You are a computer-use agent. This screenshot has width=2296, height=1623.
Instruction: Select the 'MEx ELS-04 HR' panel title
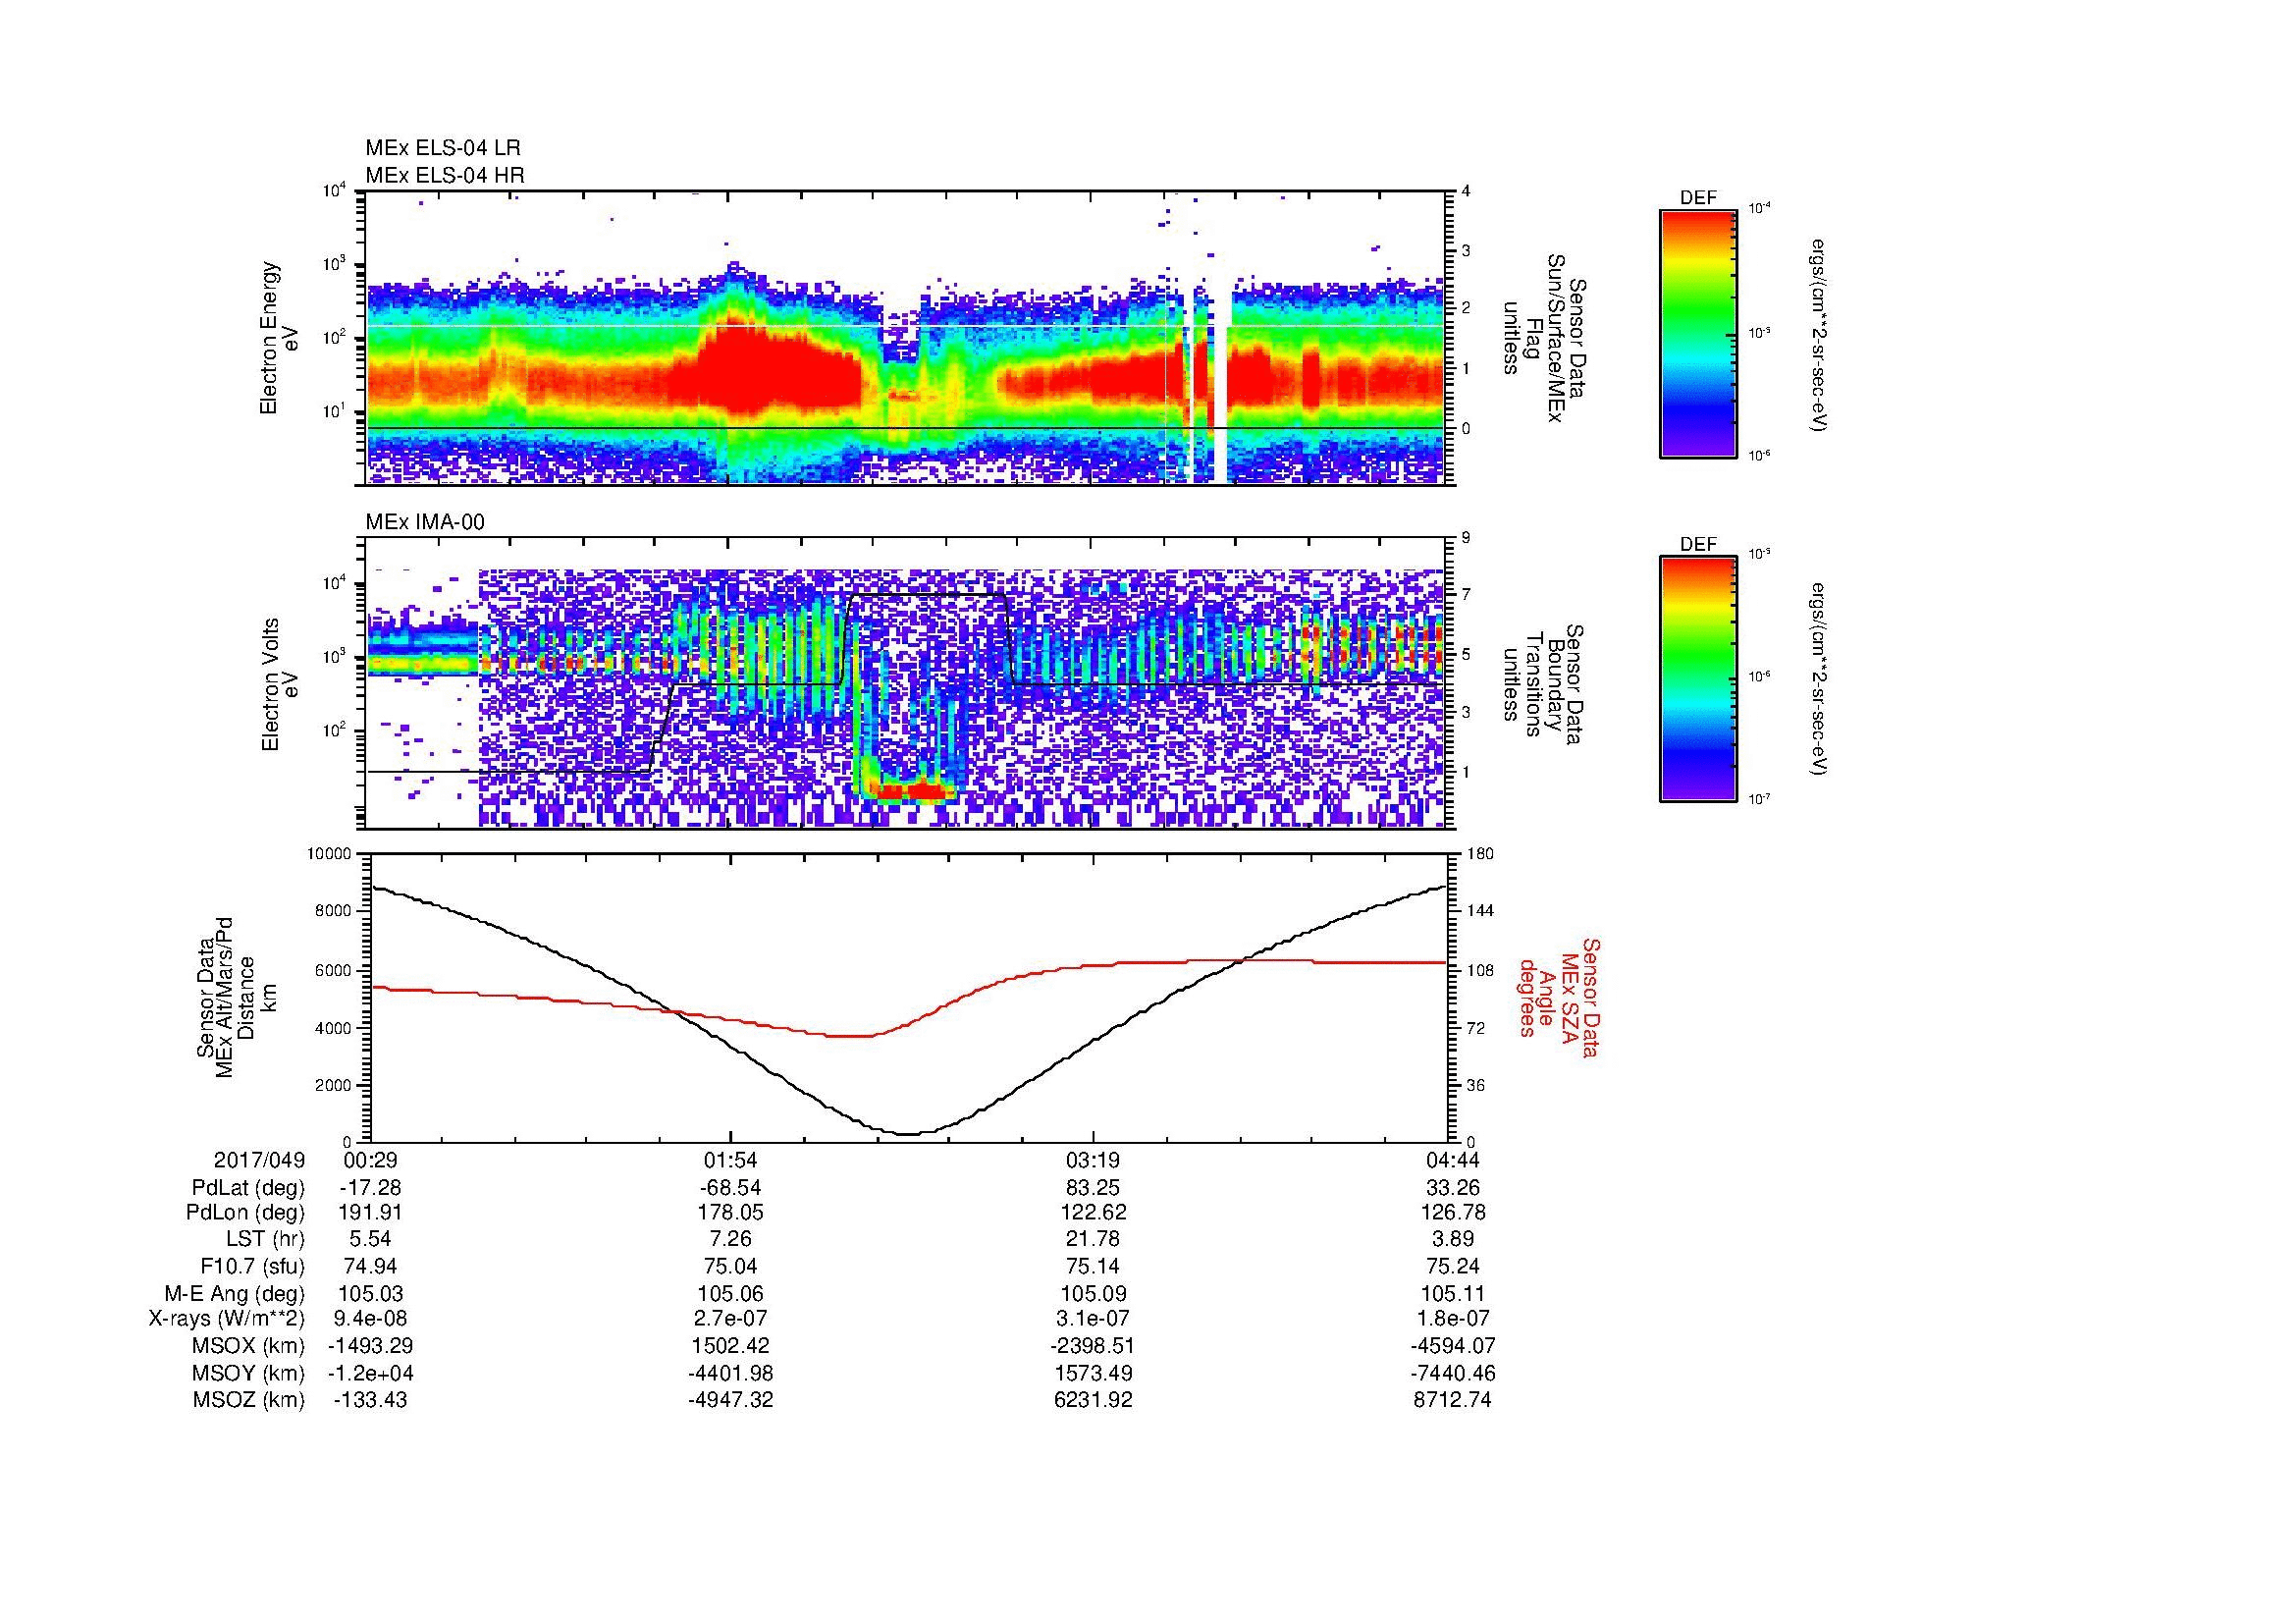pyautogui.click(x=445, y=175)
